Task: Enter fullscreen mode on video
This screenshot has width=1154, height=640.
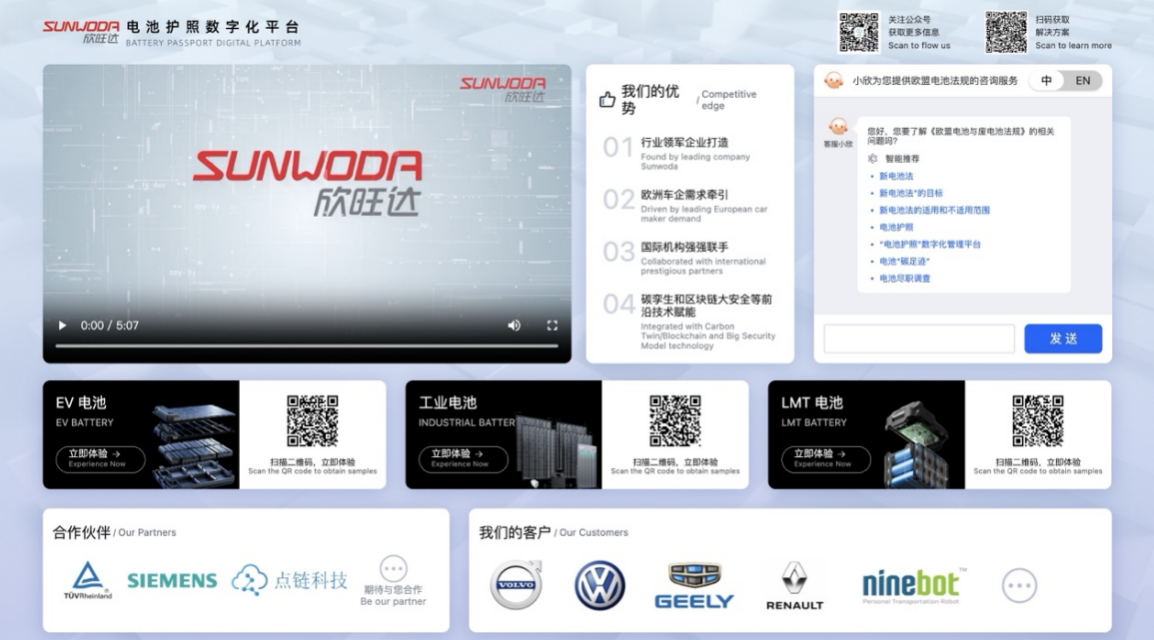Action: click(x=552, y=326)
